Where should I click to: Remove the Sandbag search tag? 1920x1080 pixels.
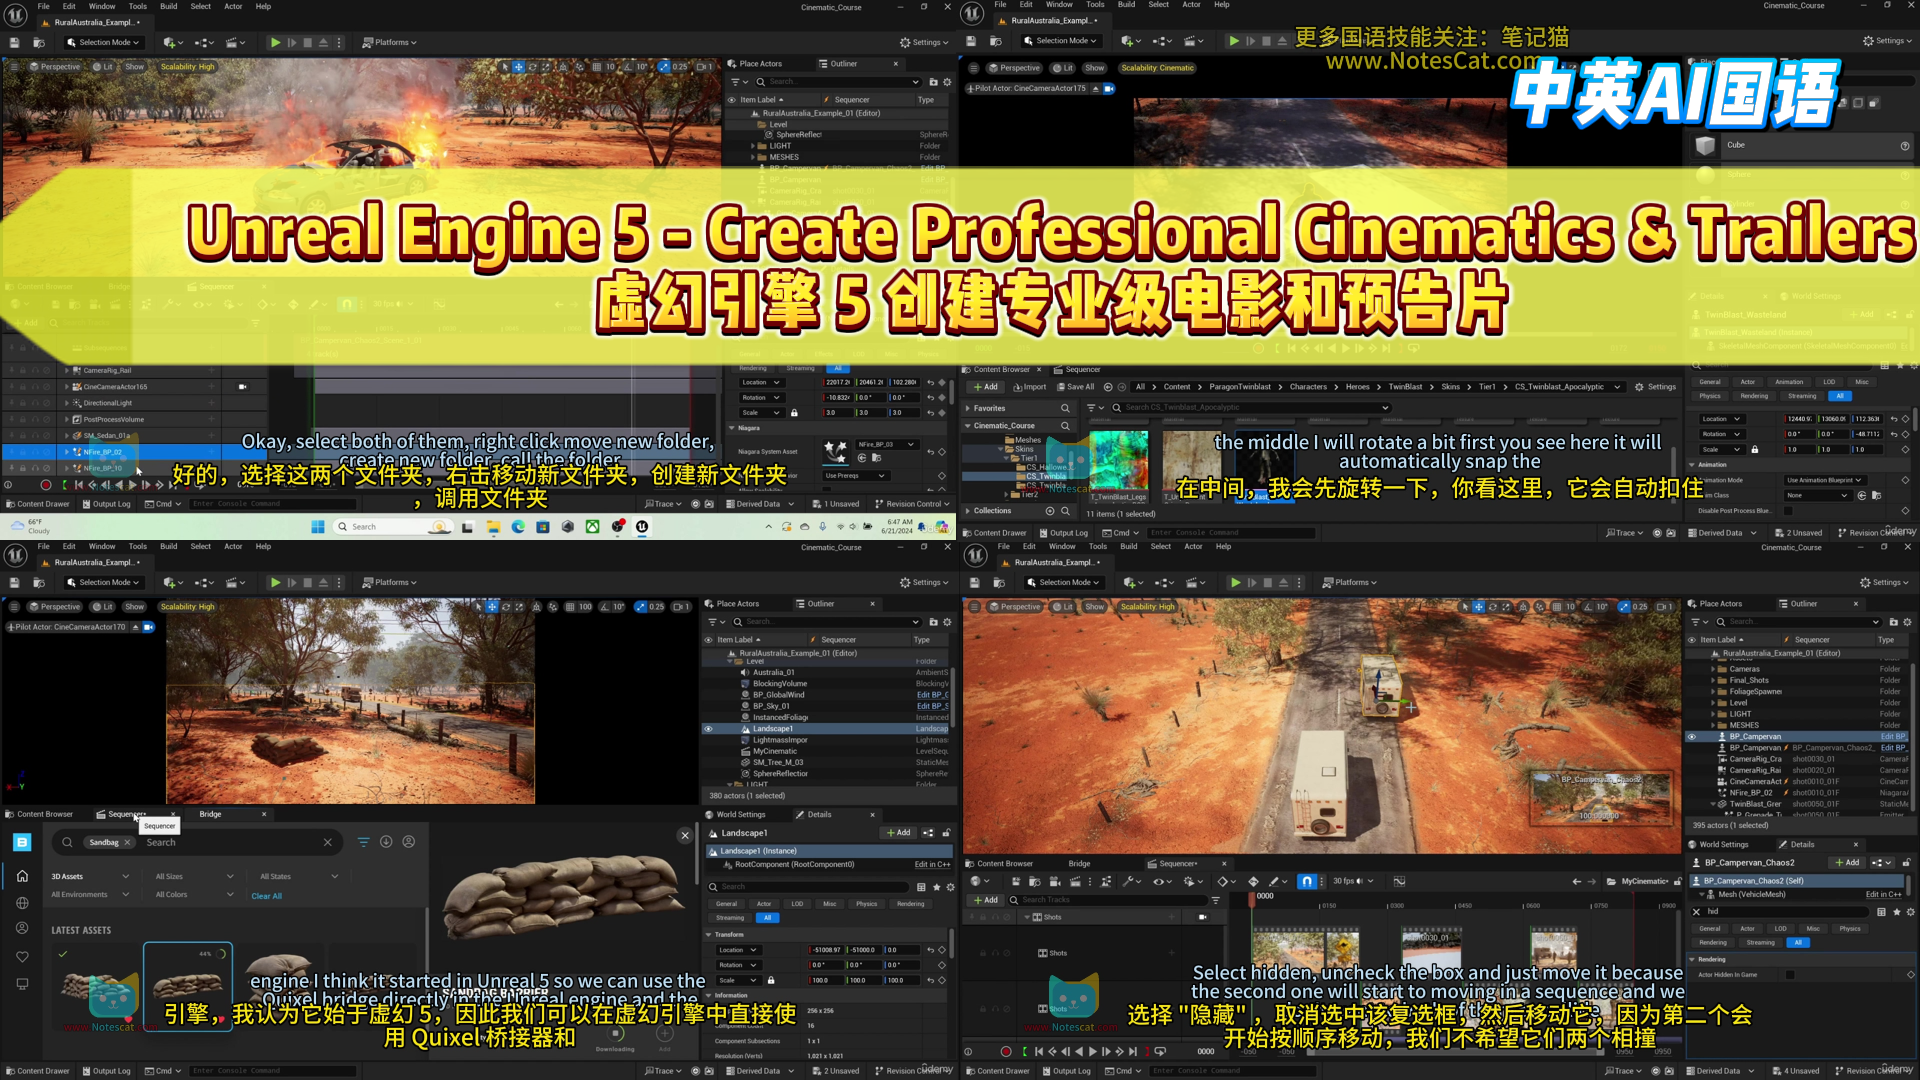point(127,842)
